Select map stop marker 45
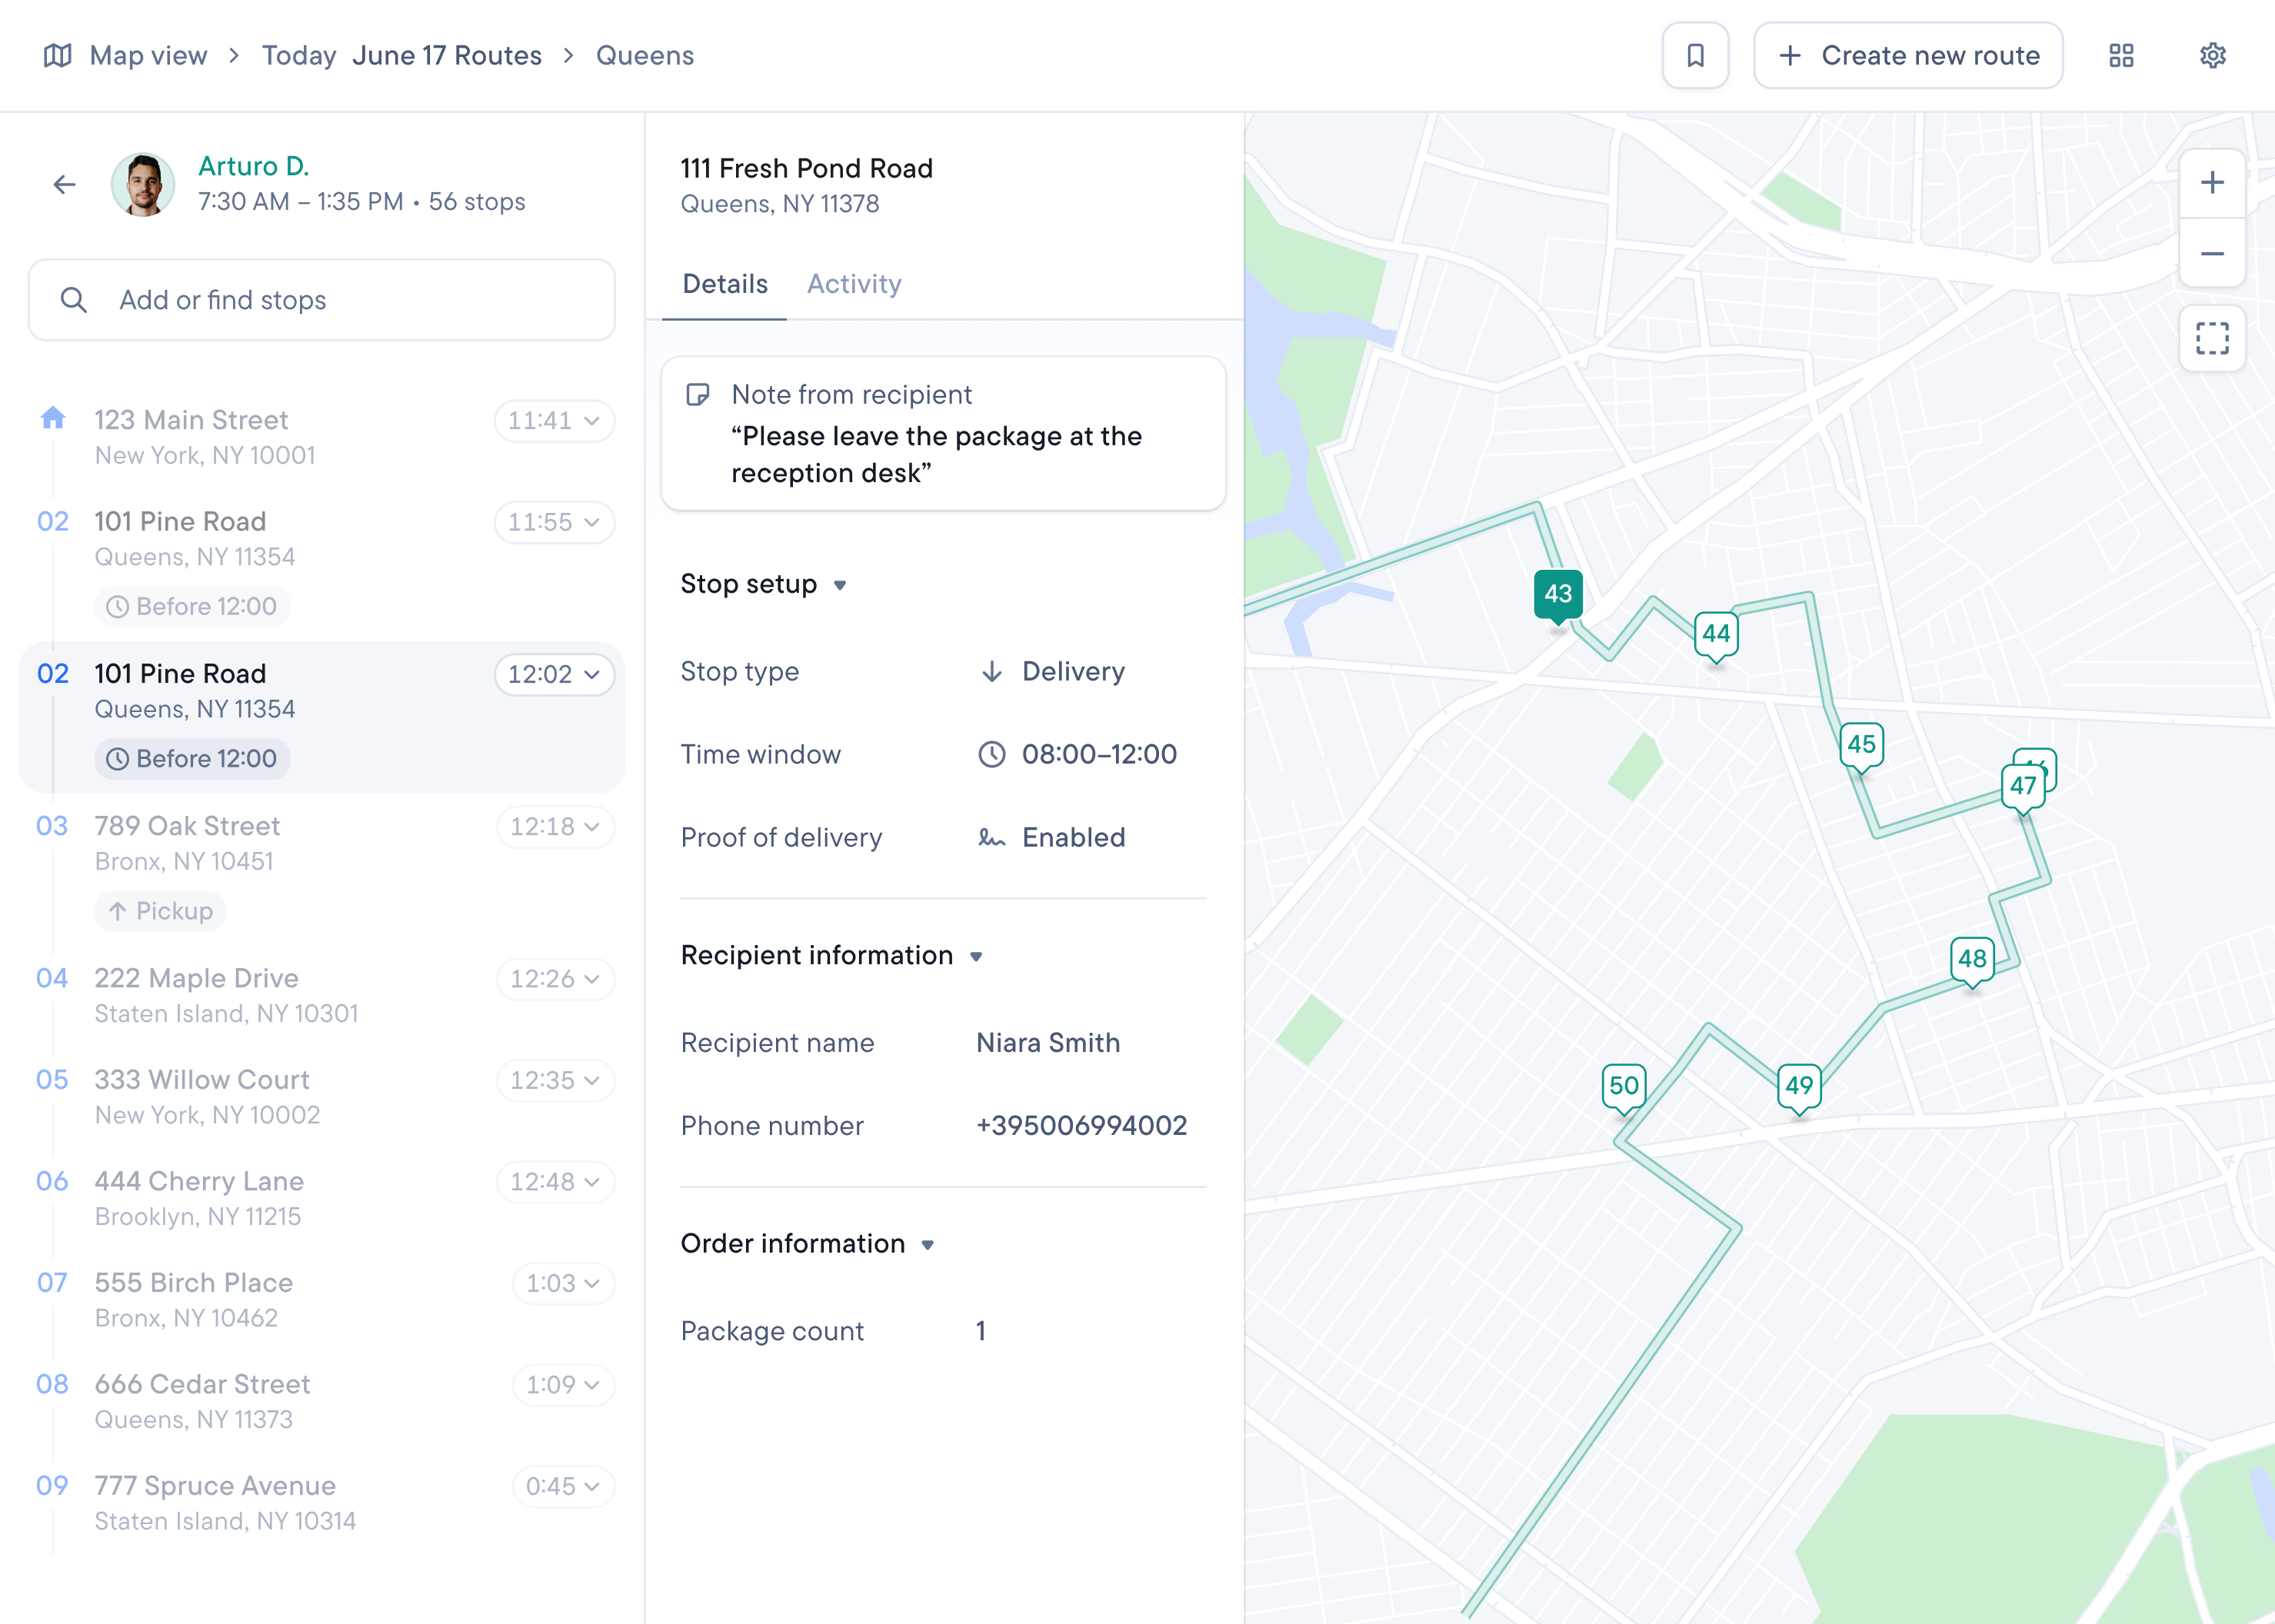The height and width of the screenshot is (1624, 2275). [x=1861, y=746]
